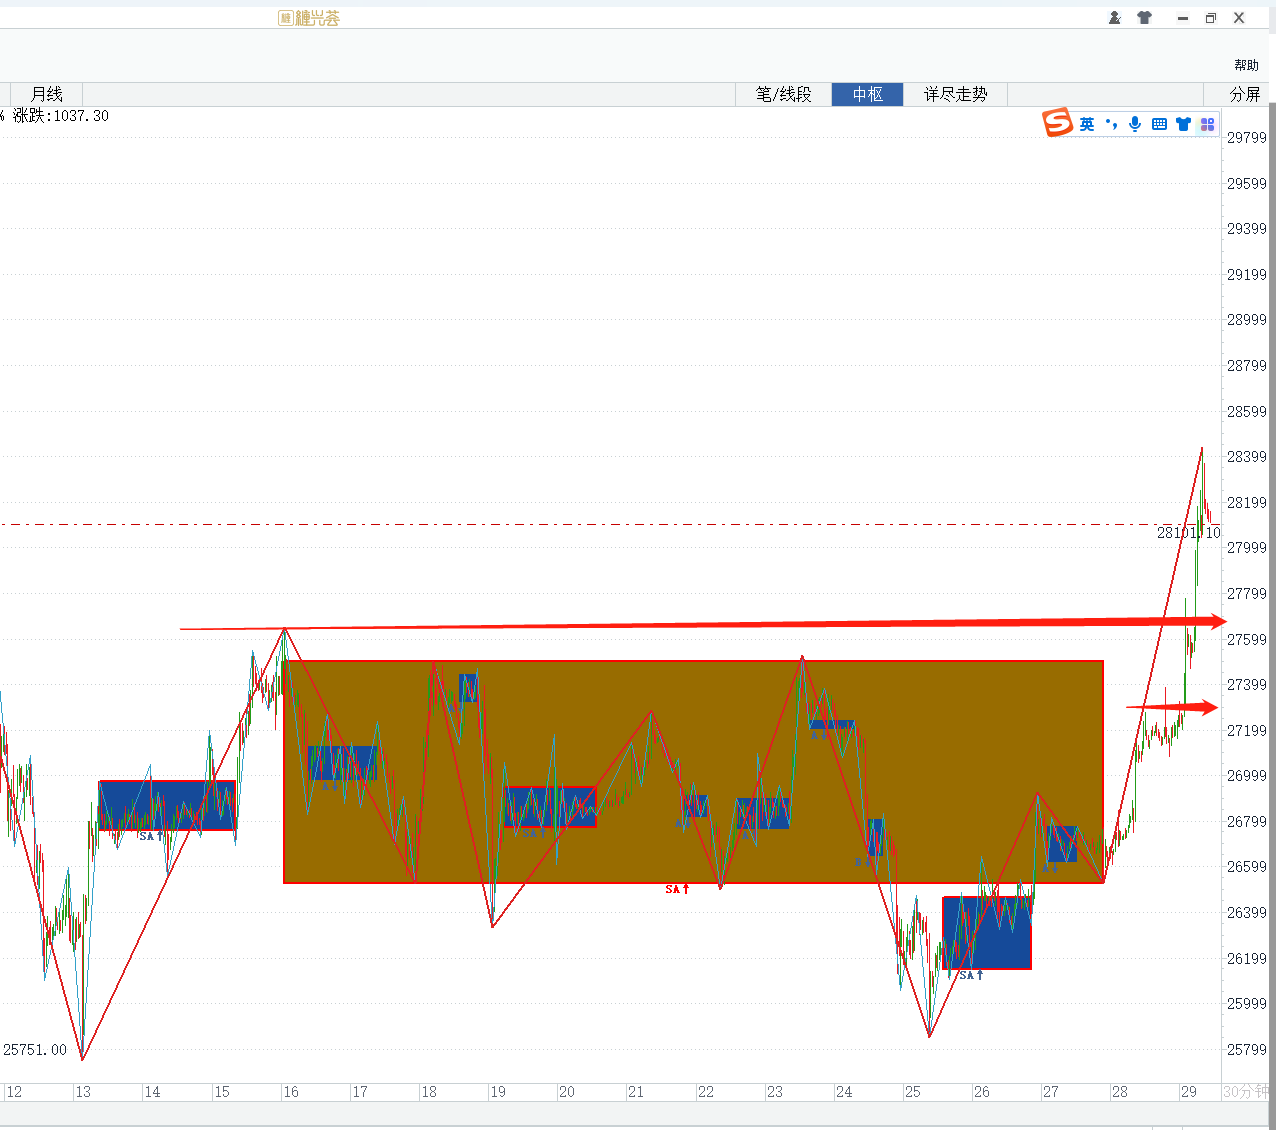Switch to 笔/线段 display mode

783,94
